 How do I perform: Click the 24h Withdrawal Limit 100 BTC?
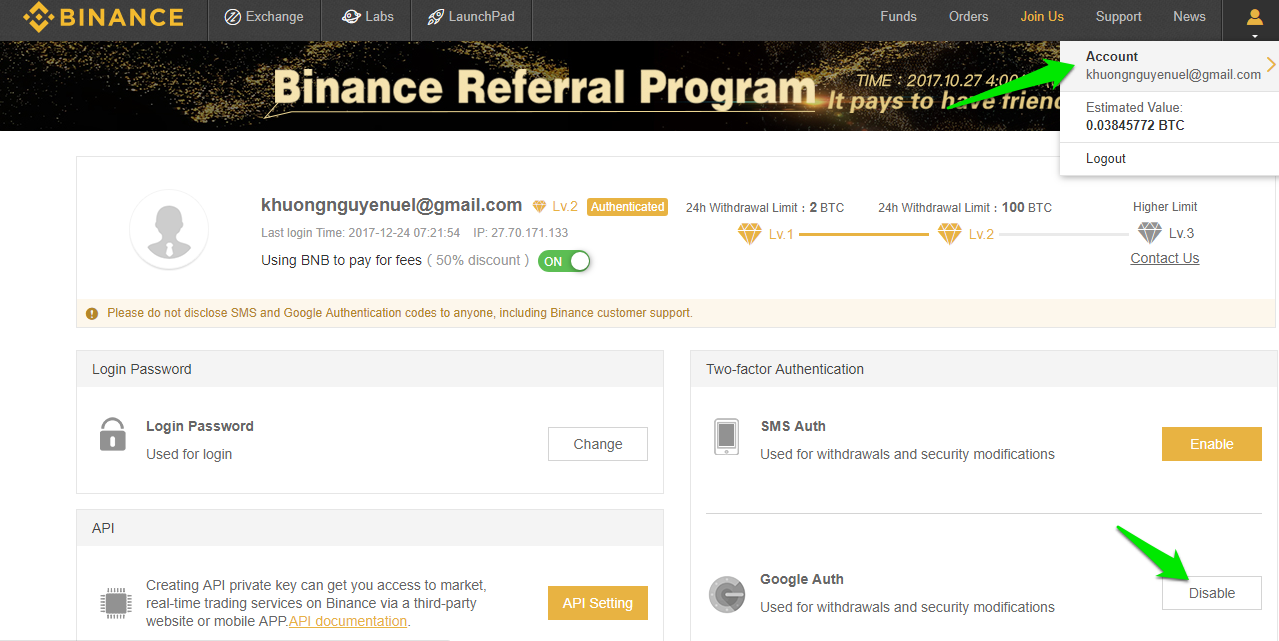[x=965, y=208]
